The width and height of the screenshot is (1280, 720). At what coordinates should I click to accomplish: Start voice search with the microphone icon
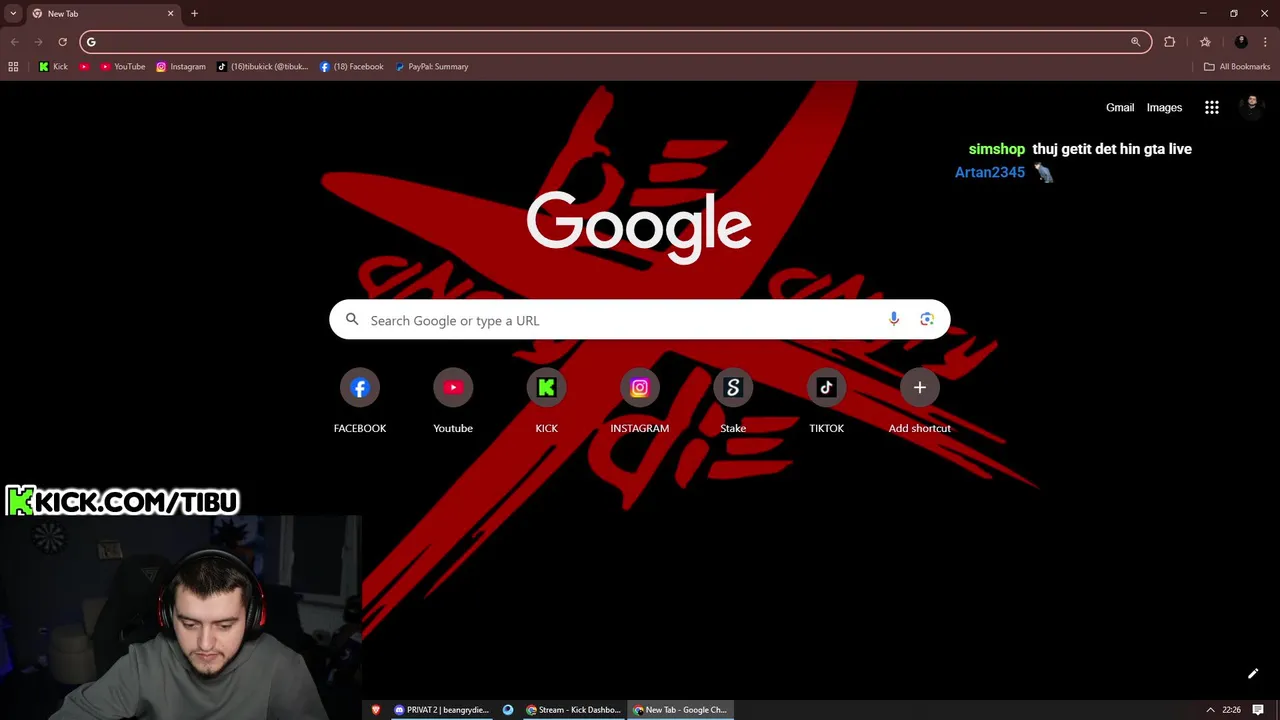click(894, 319)
